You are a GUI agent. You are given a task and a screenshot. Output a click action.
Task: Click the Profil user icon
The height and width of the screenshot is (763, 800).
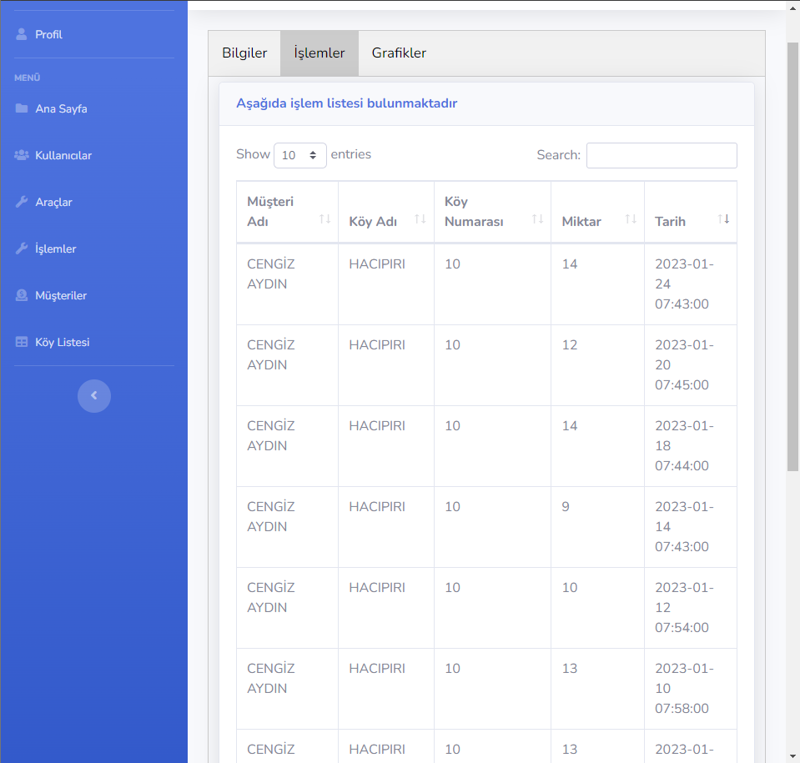[22, 34]
